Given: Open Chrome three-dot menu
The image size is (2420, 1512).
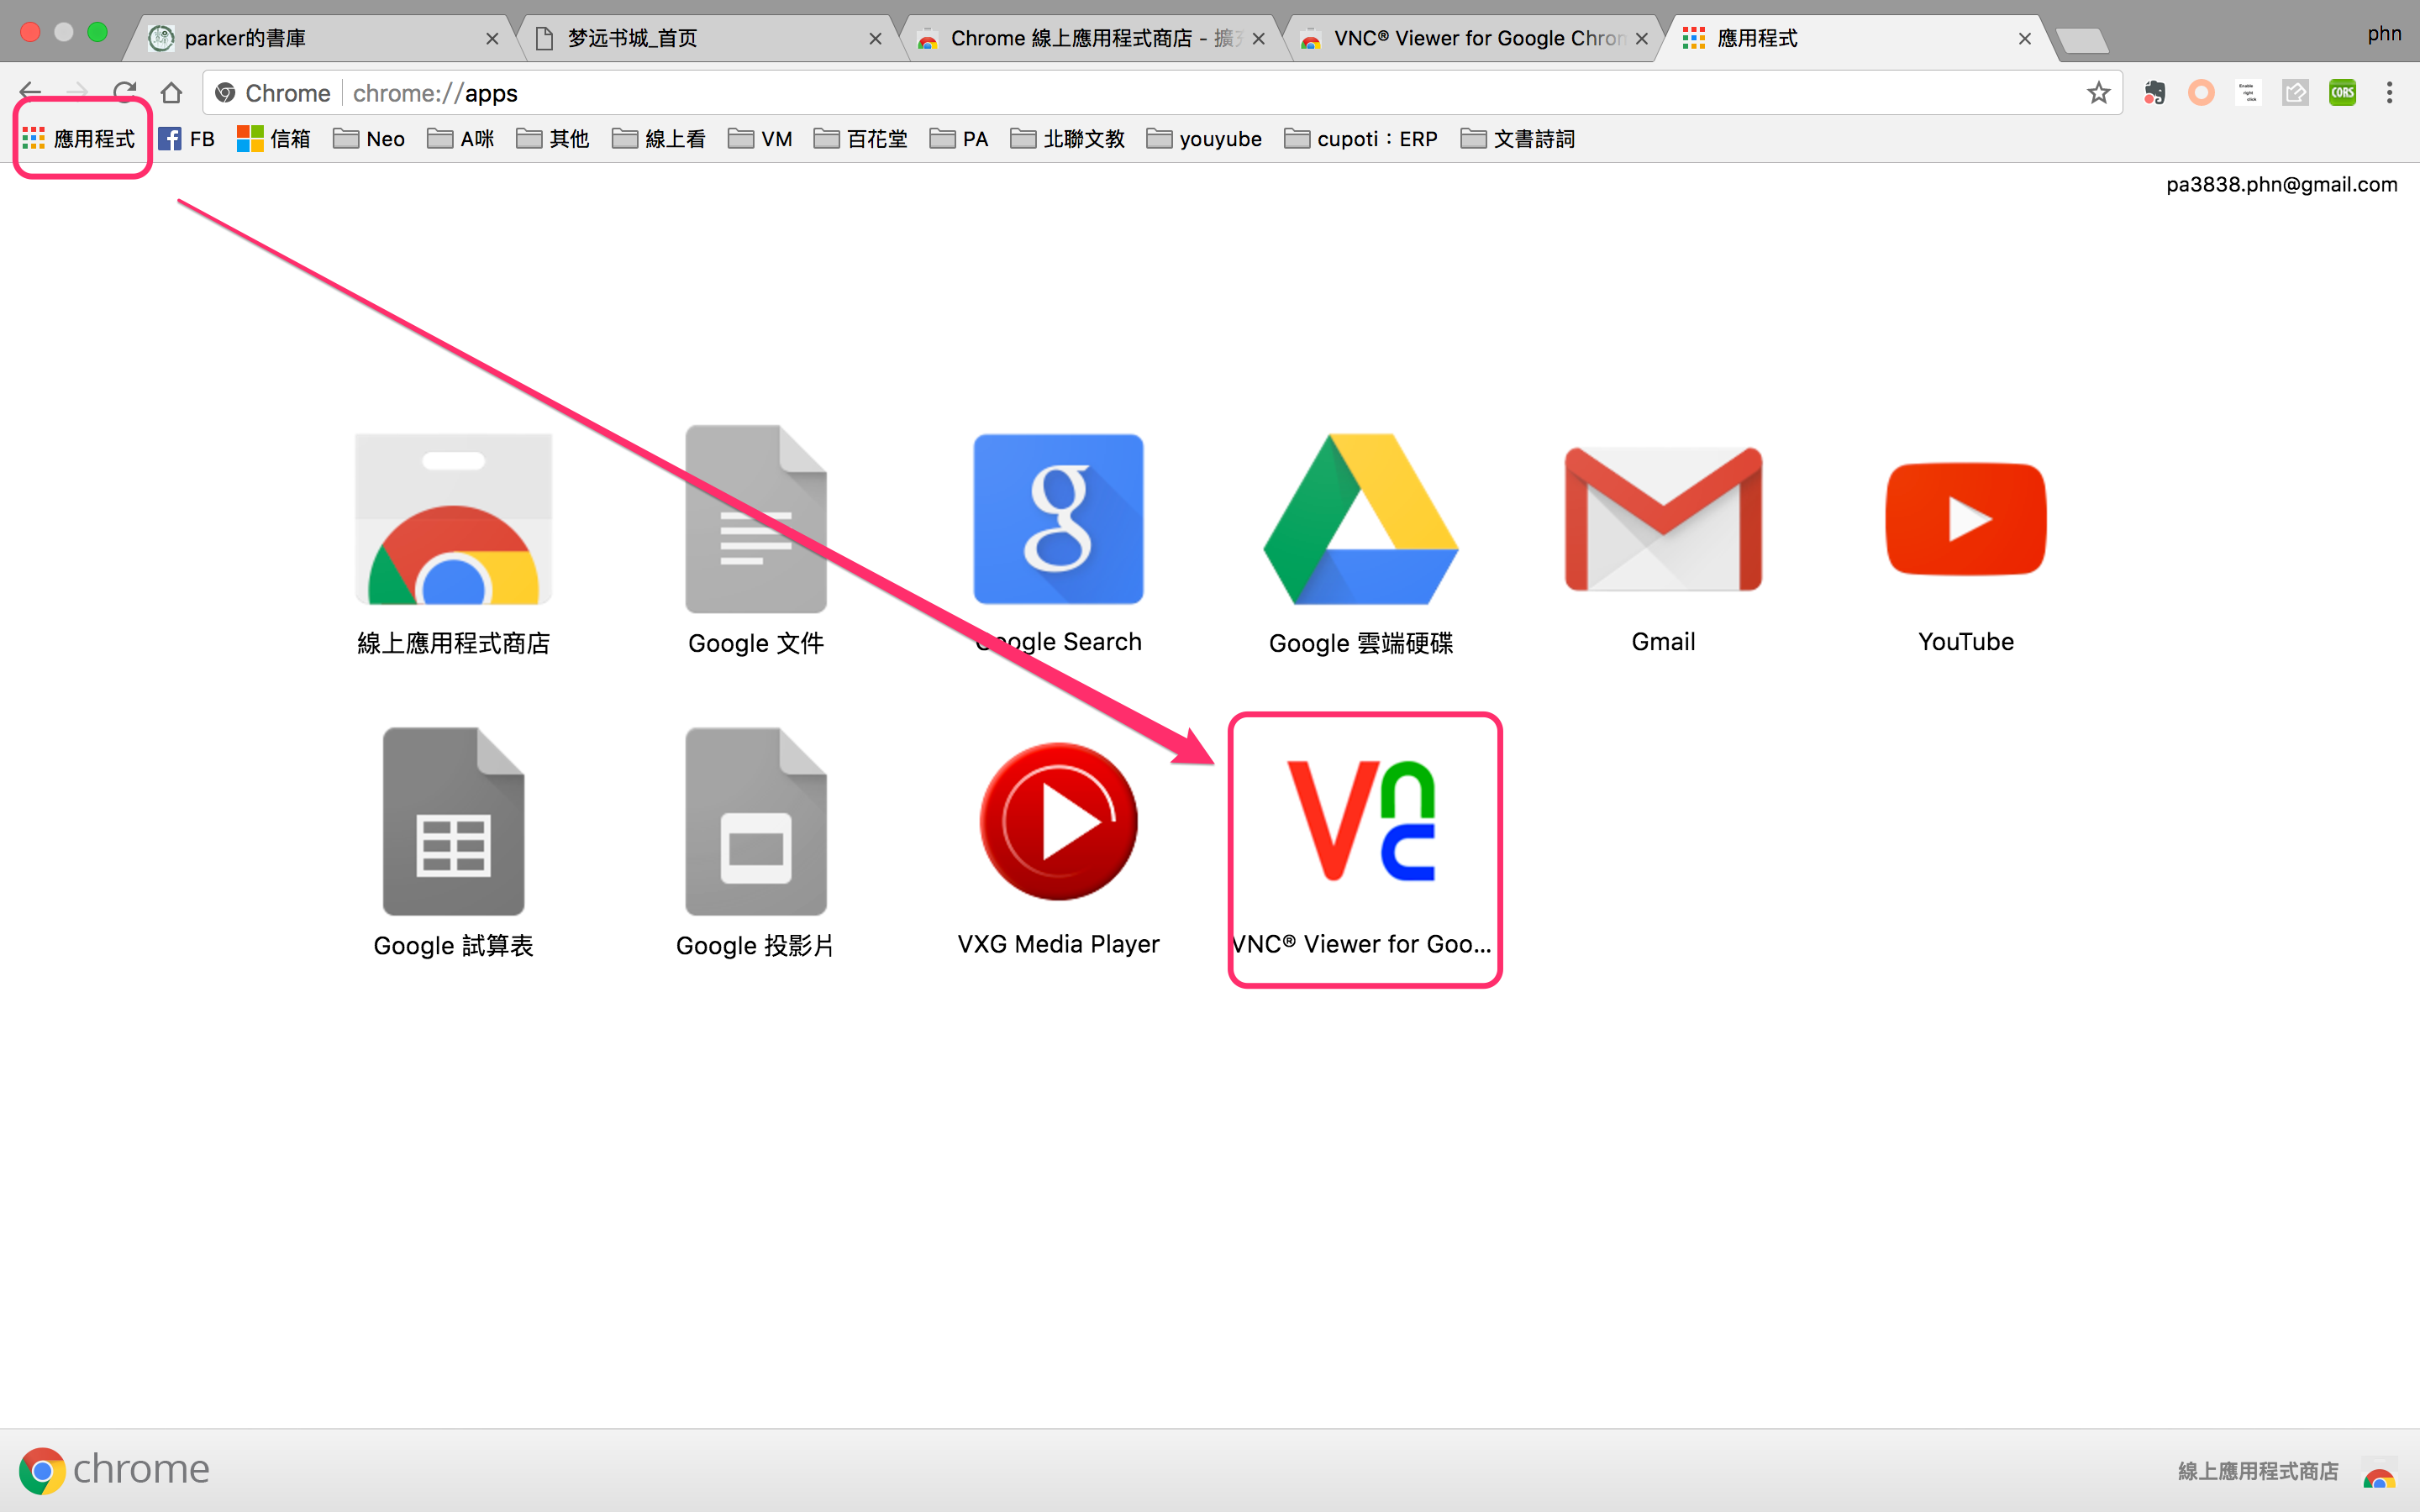Looking at the screenshot, I should pyautogui.click(x=2389, y=93).
